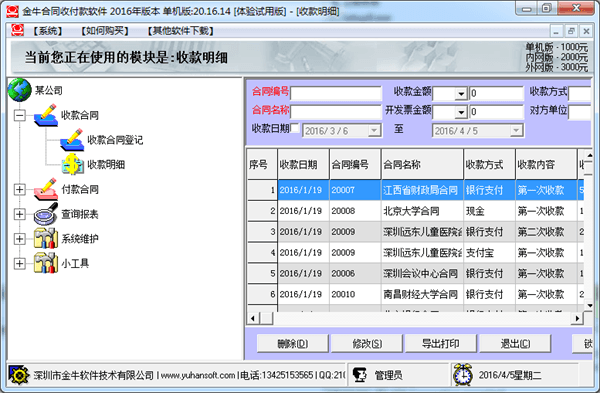Open the 【如何购买】 menu
The width and height of the screenshot is (600, 393).
tap(105, 31)
